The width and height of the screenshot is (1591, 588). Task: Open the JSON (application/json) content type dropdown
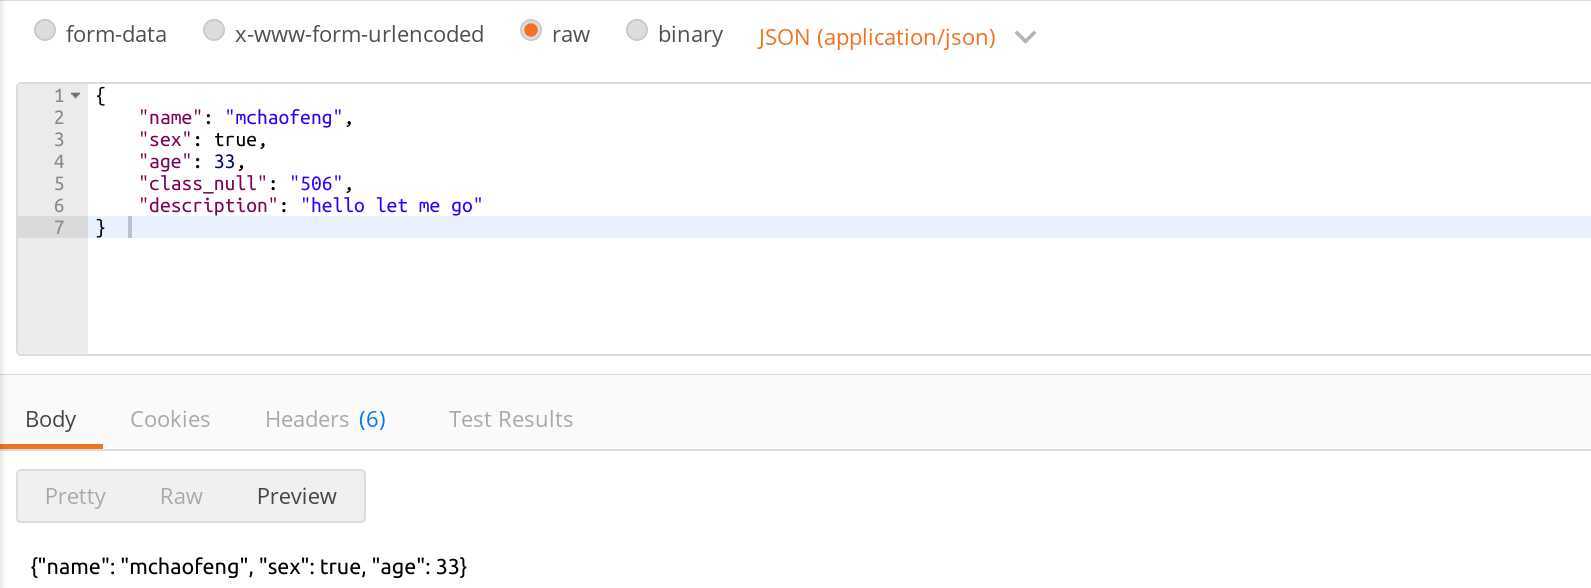[877, 37]
